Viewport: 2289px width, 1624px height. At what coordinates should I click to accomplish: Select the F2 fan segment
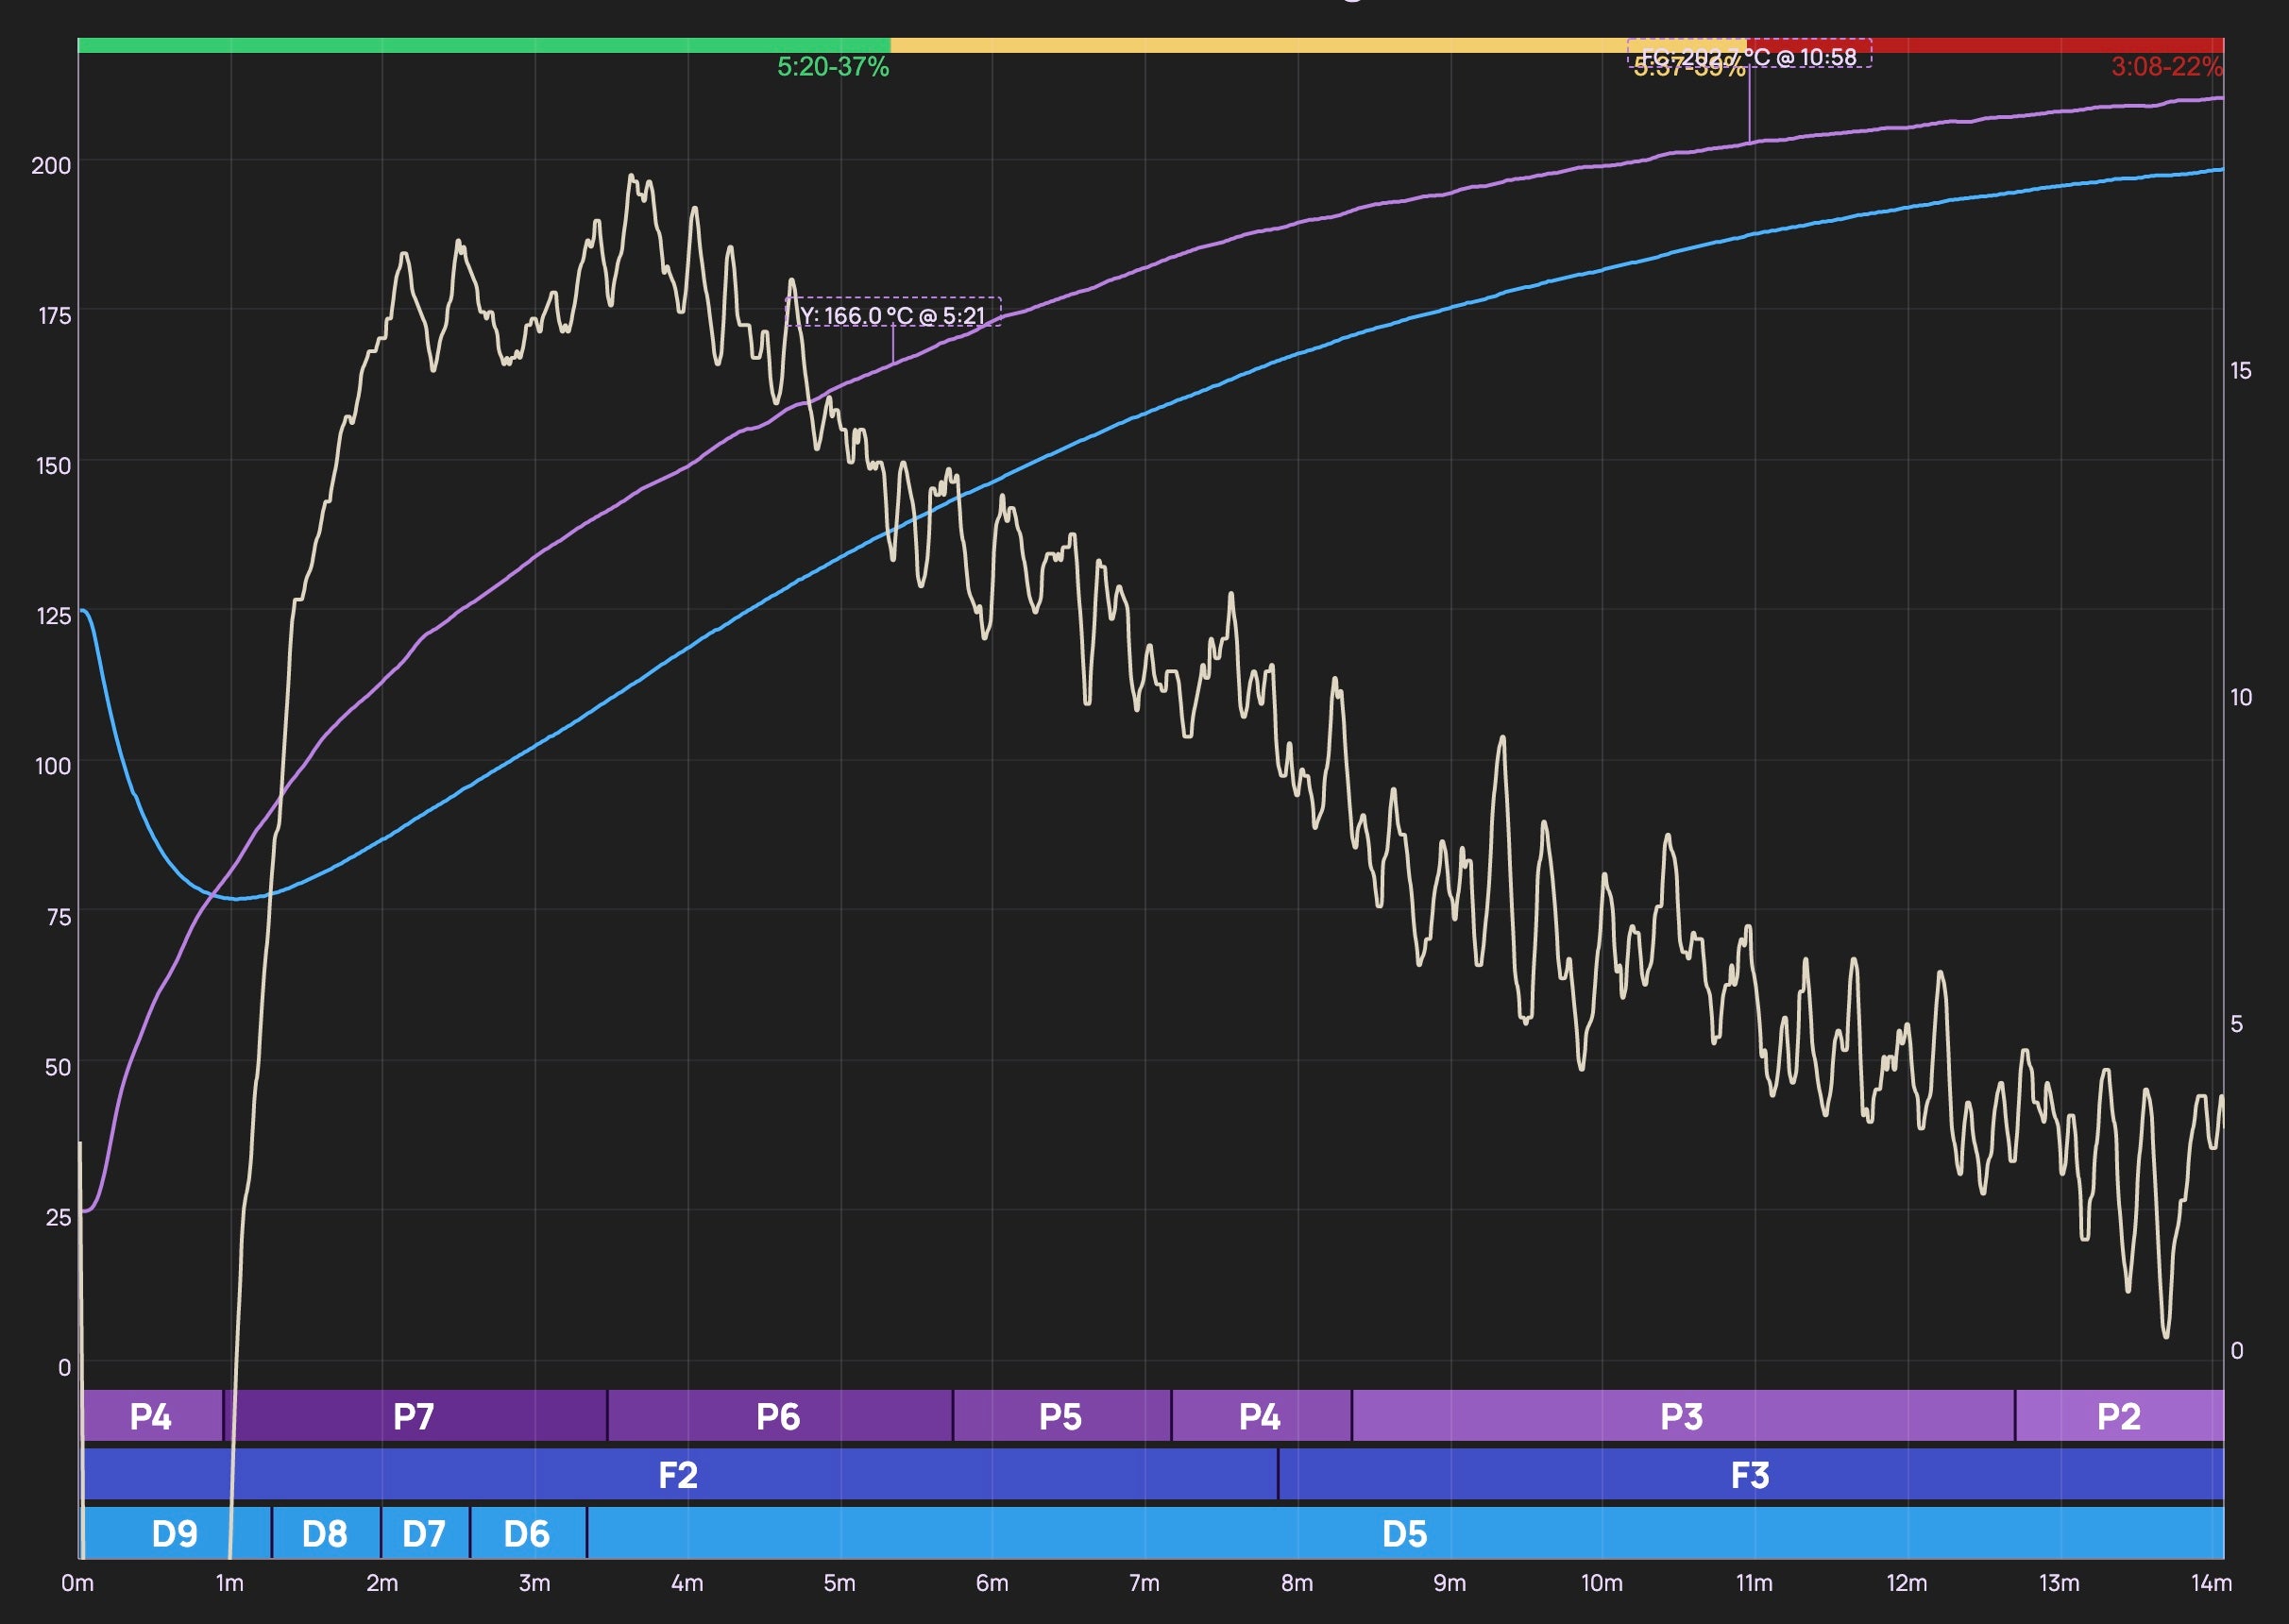680,1474
